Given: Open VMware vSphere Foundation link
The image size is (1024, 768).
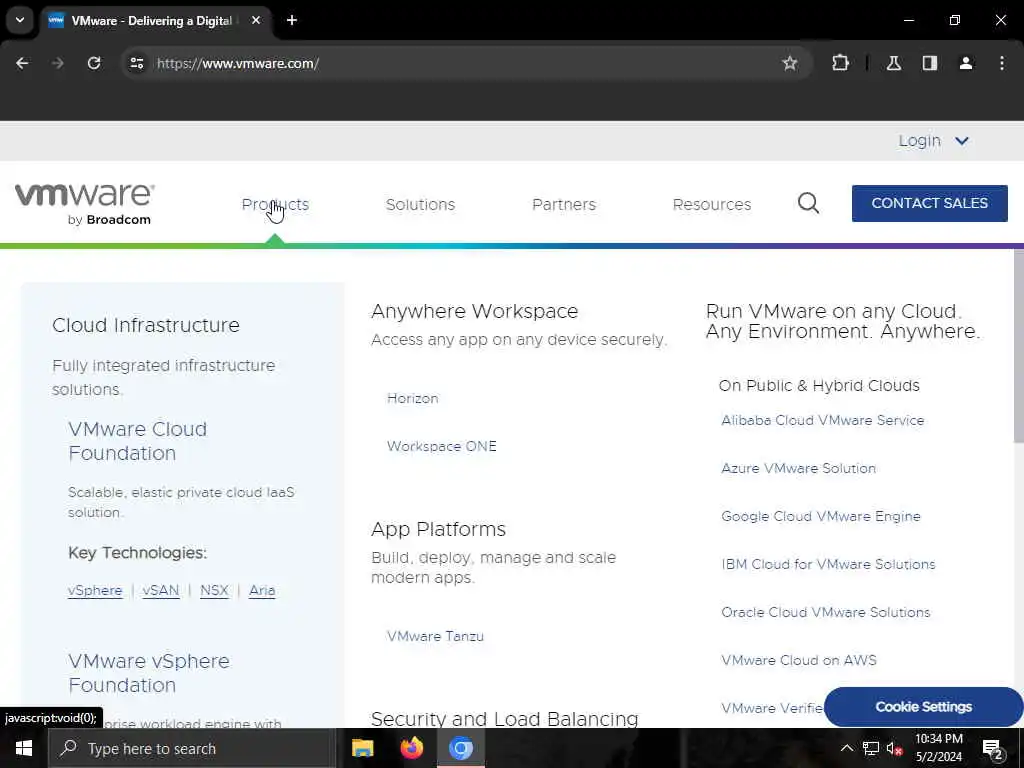Looking at the screenshot, I should tap(149, 673).
